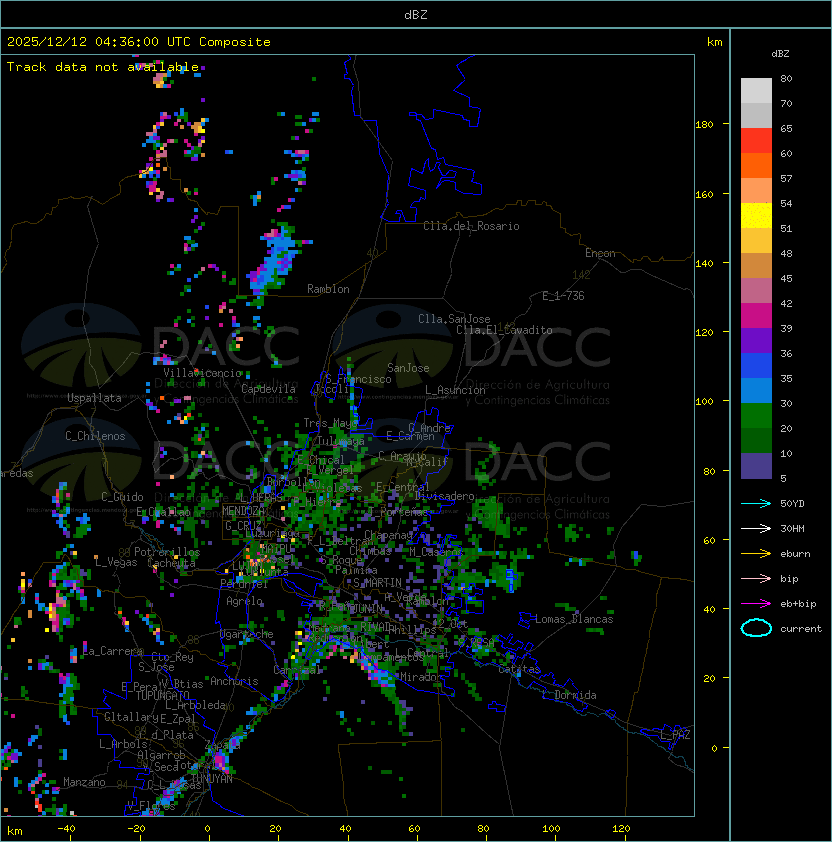
Task: Click the 'Uspallata' map label
Action: click(x=94, y=398)
